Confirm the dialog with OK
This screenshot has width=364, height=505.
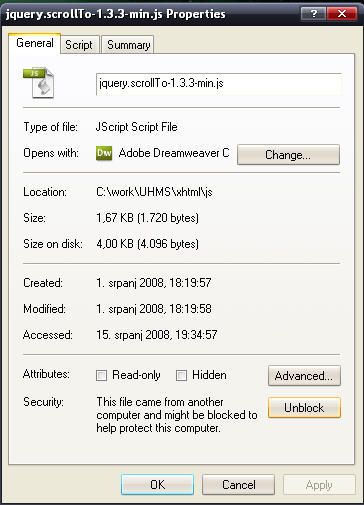click(x=157, y=485)
